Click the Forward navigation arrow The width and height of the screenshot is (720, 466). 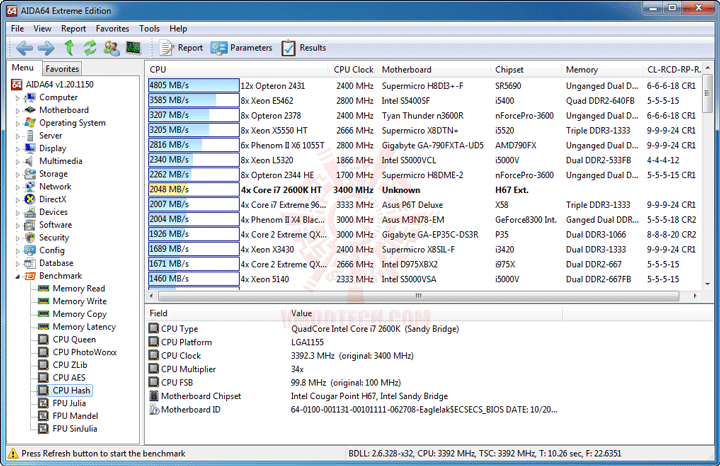[46, 48]
